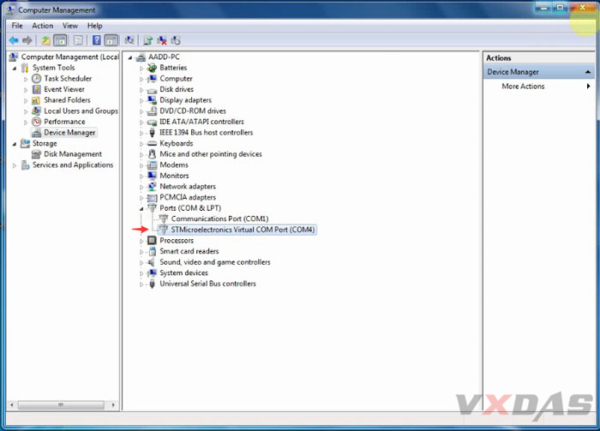Open Properties via the toolbar sheet icon

(x=78, y=40)
